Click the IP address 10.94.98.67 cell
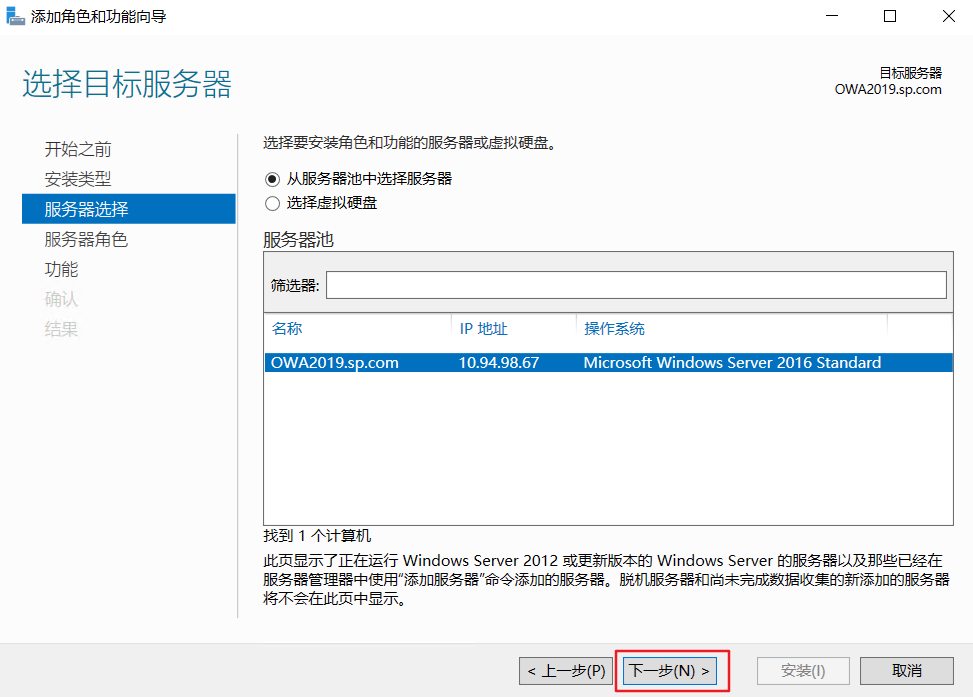Screen dimensions: 973x697 point(500,362)
